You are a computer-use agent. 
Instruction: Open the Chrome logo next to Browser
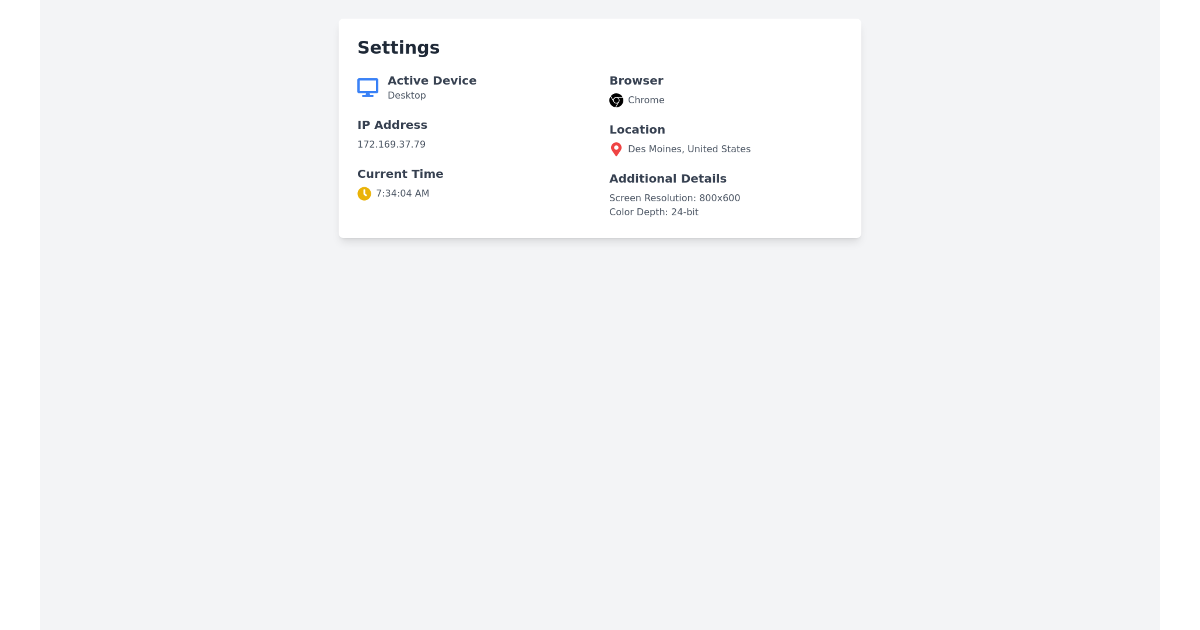616,100
